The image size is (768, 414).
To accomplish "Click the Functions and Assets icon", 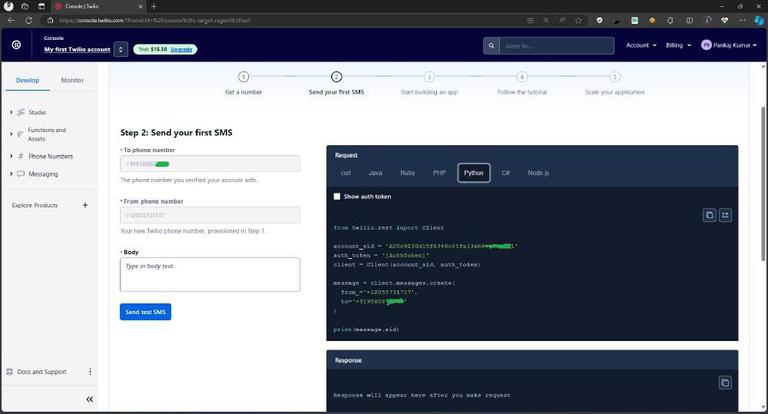I will [20, 134].
